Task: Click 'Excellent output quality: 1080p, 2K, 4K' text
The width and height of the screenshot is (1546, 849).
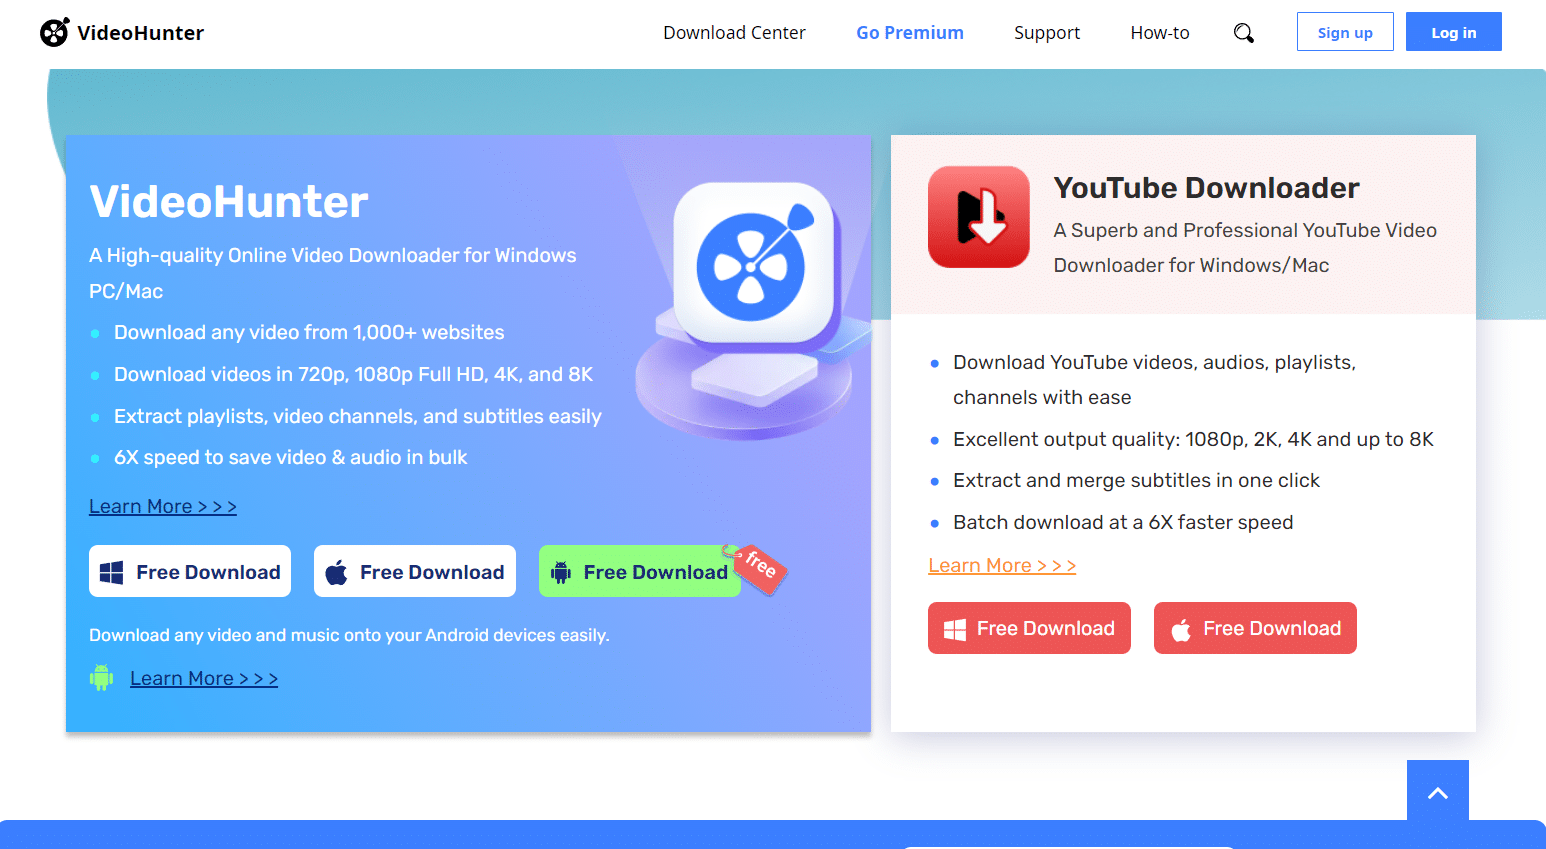Action: coord(1193,439)
